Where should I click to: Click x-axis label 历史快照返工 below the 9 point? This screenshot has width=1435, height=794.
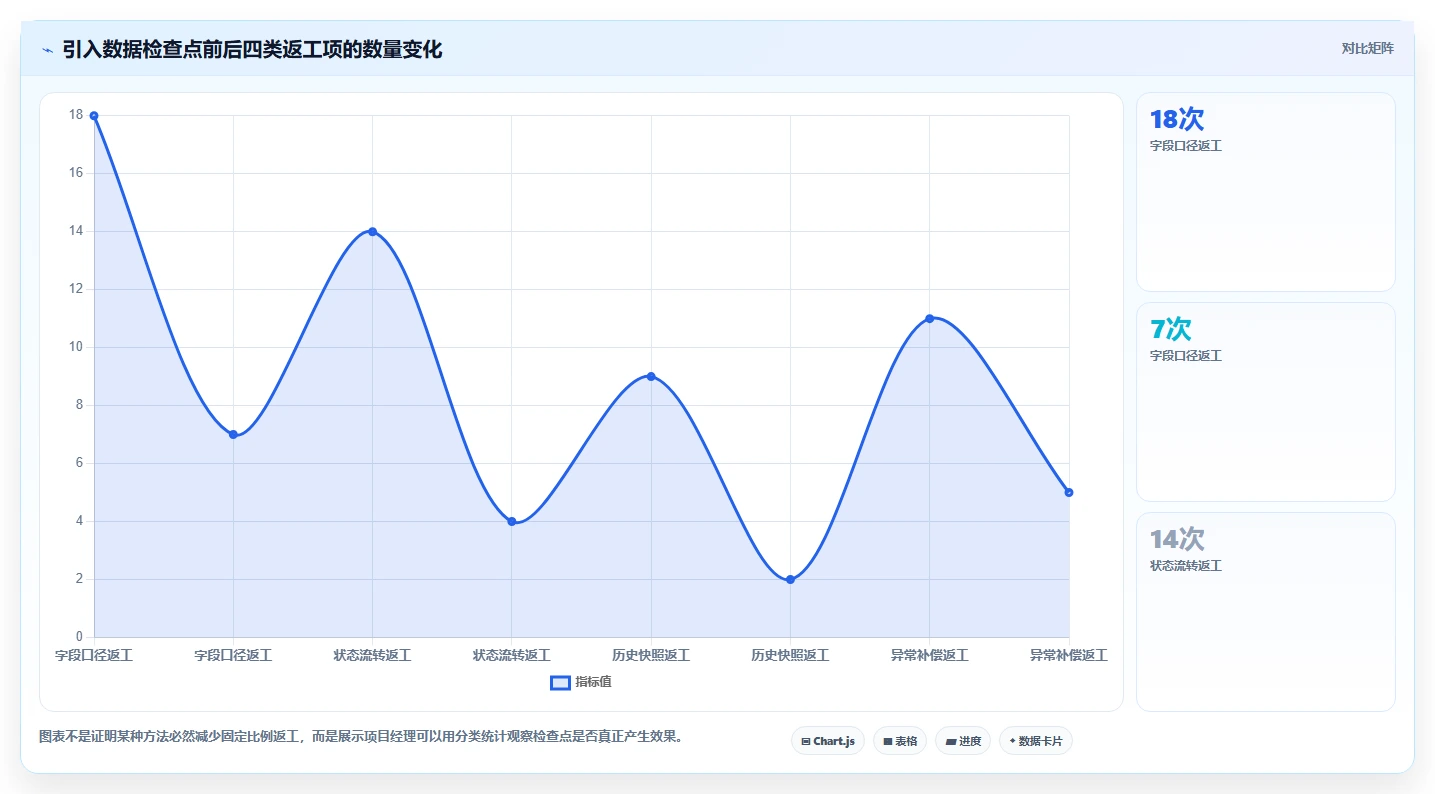(651, 656)
